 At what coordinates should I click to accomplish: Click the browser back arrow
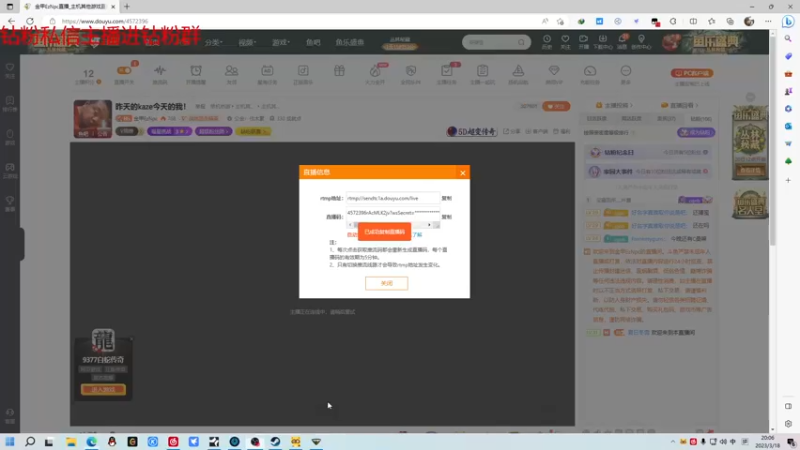point(11,21)
